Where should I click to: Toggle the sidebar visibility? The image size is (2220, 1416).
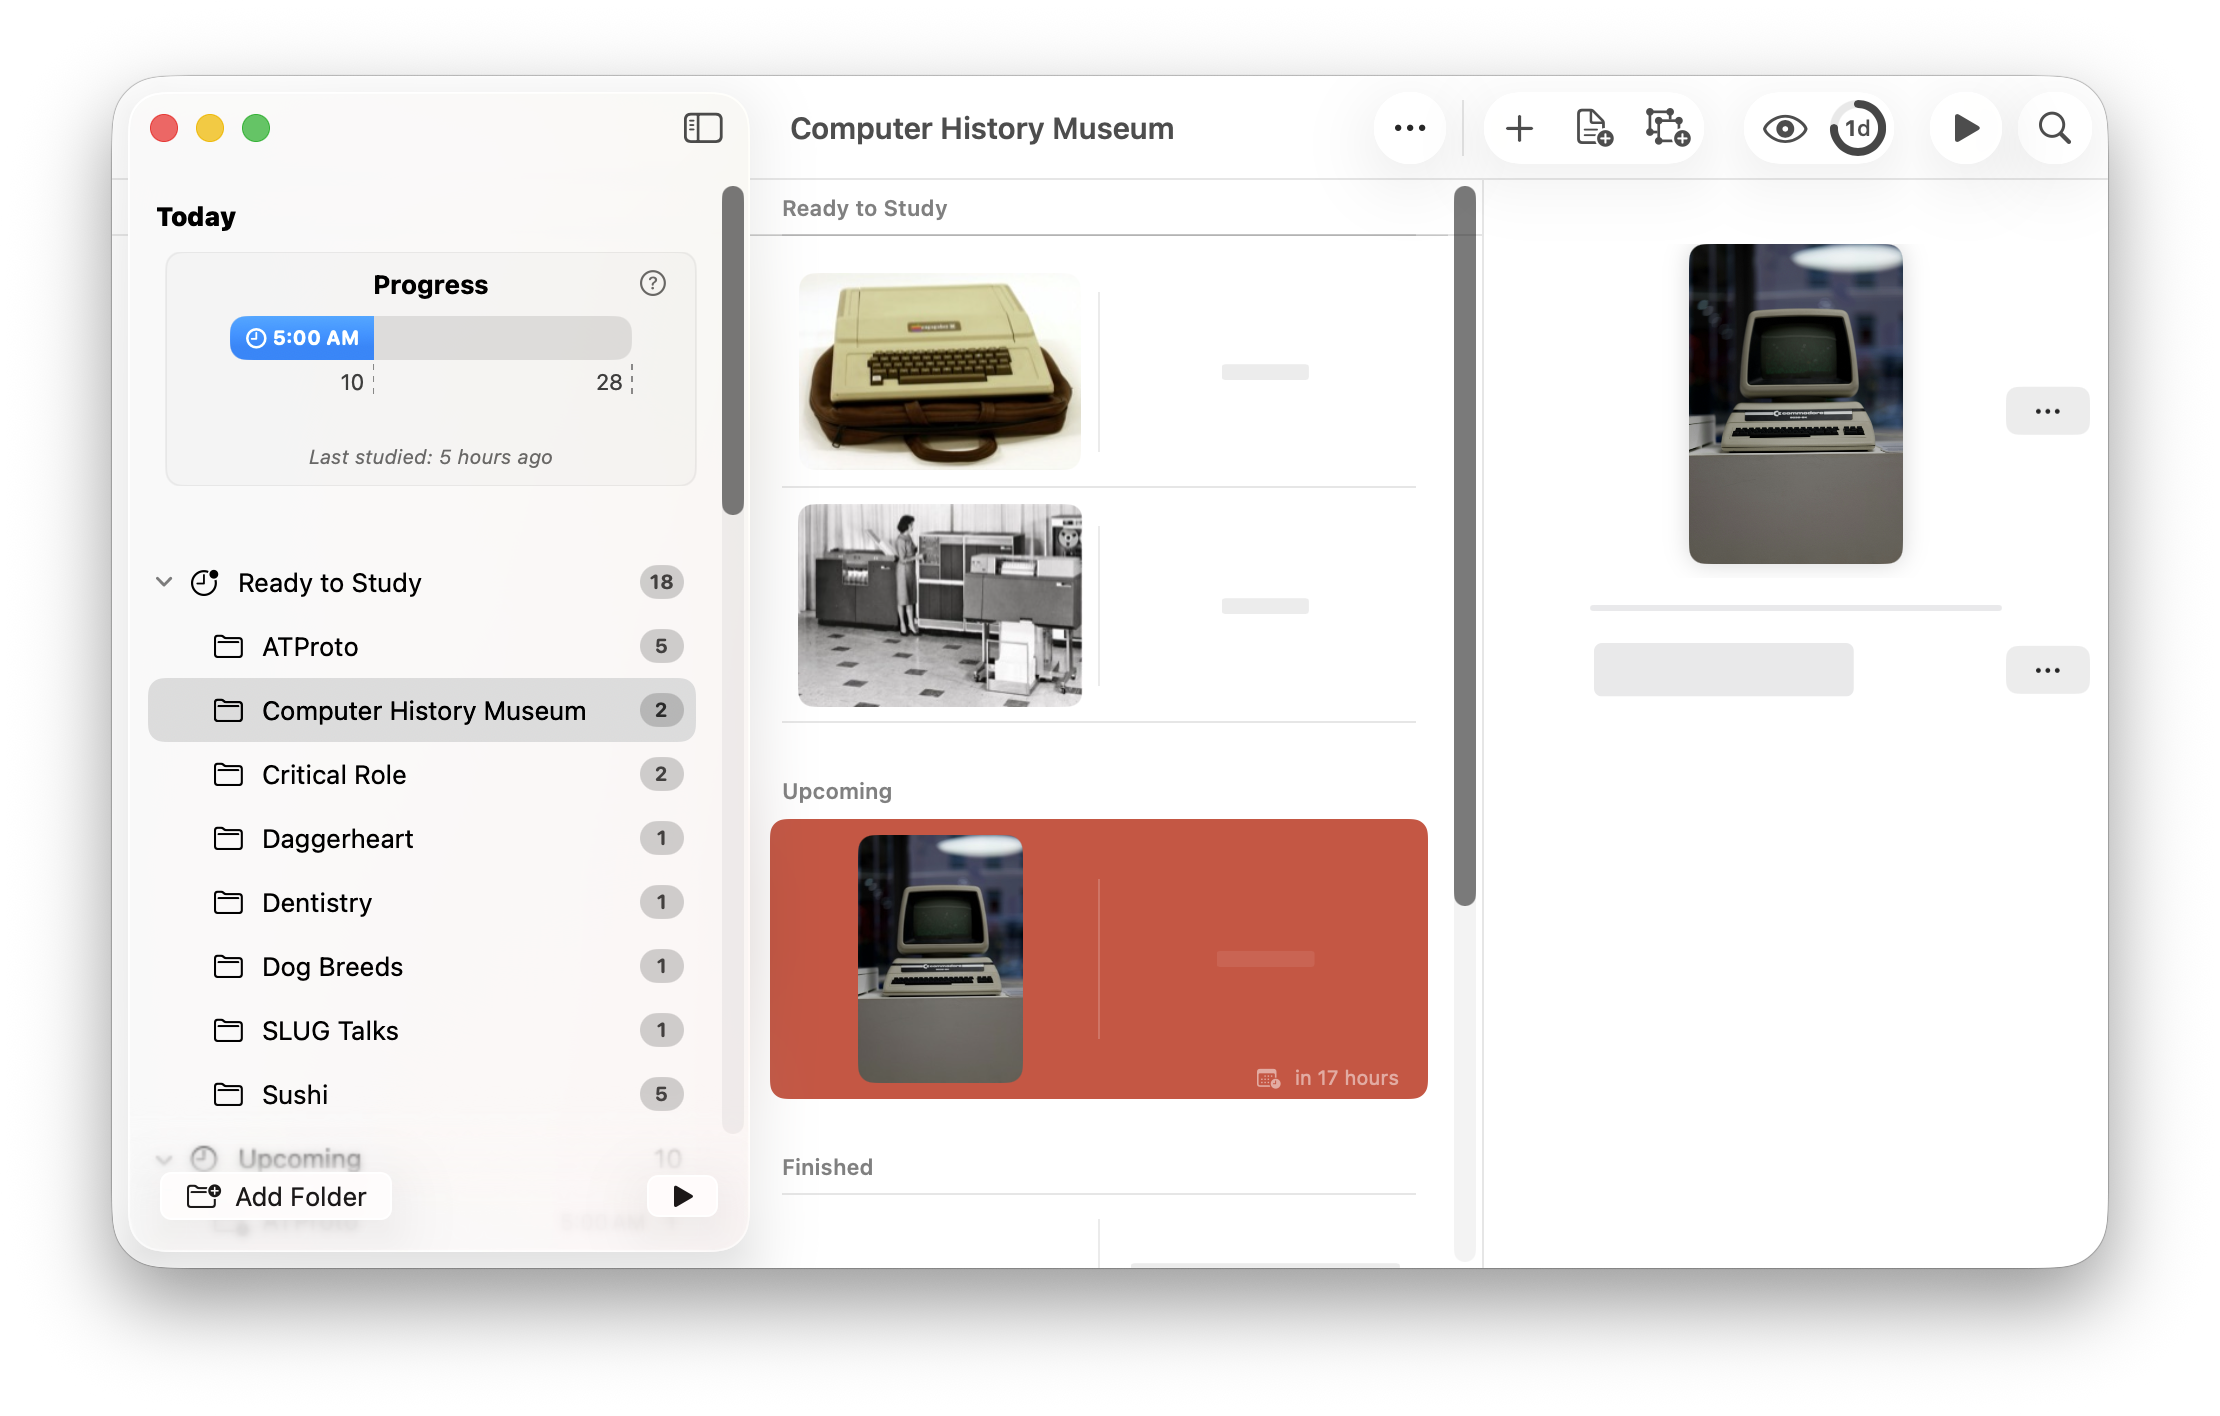pos(703,128)
